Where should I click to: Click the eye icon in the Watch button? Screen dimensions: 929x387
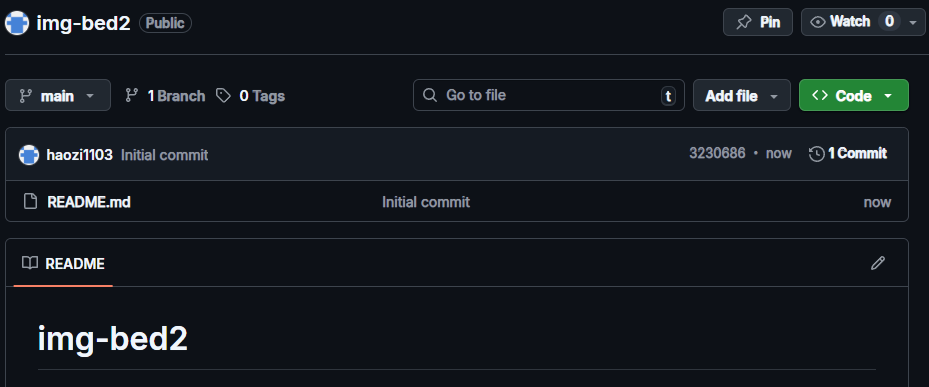point(818,23)
